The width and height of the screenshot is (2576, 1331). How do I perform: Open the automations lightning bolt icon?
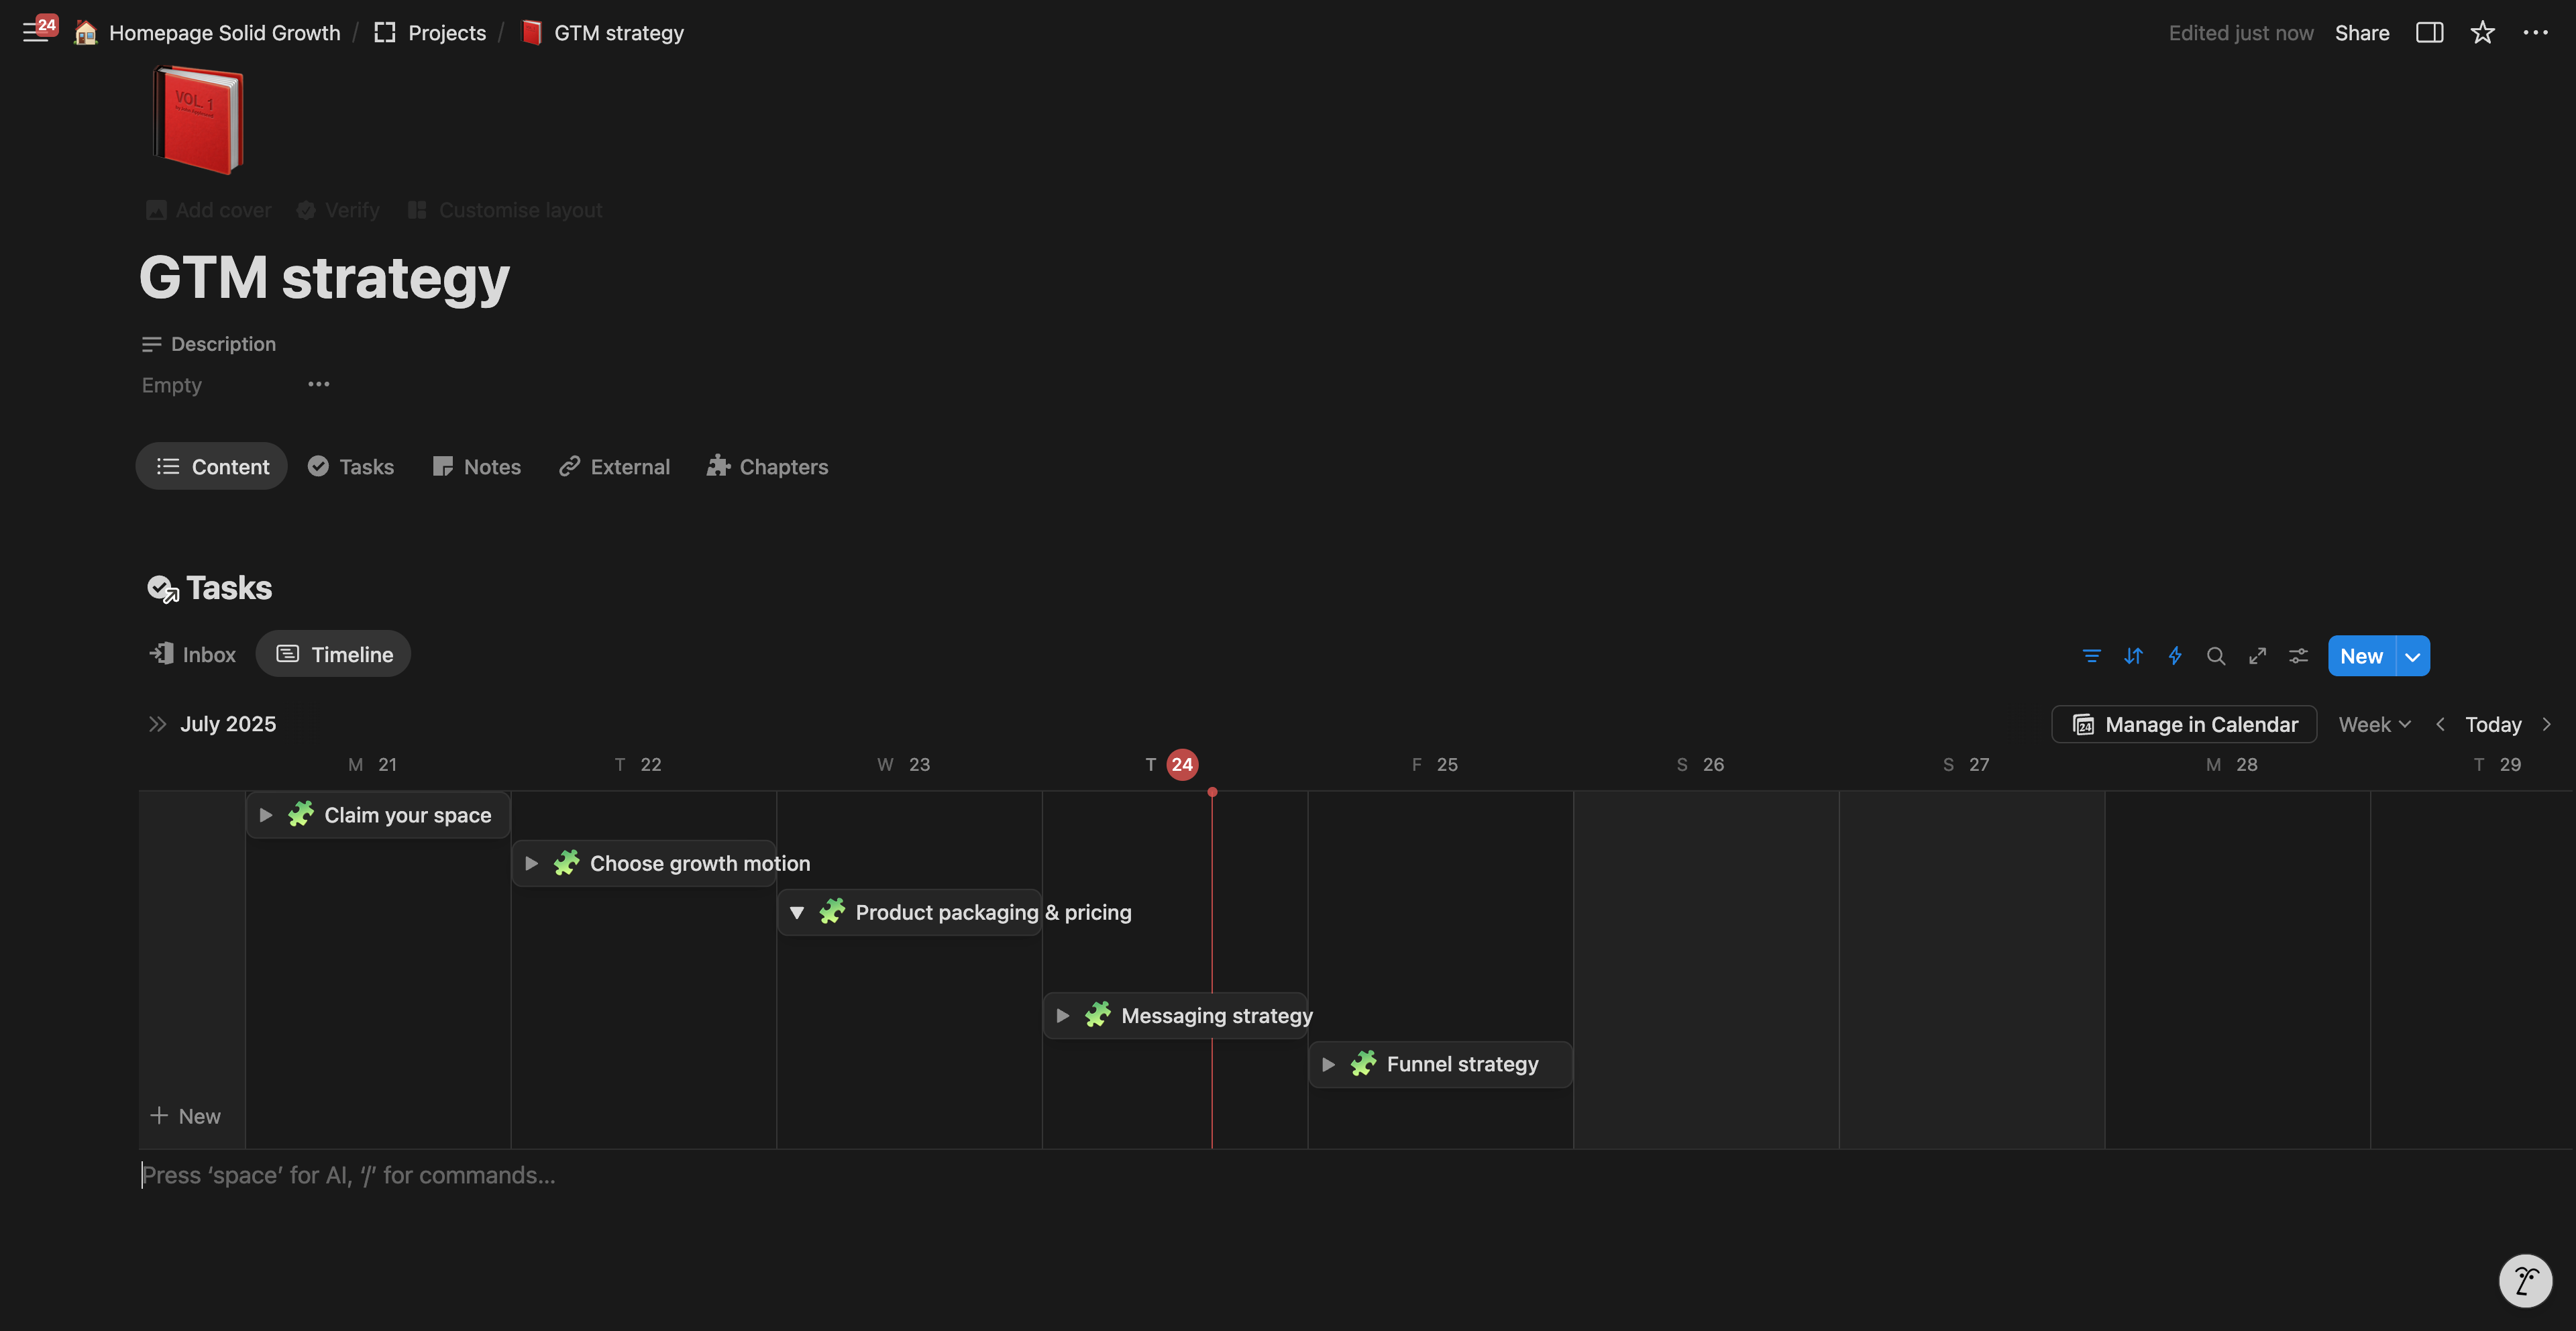2175,656
